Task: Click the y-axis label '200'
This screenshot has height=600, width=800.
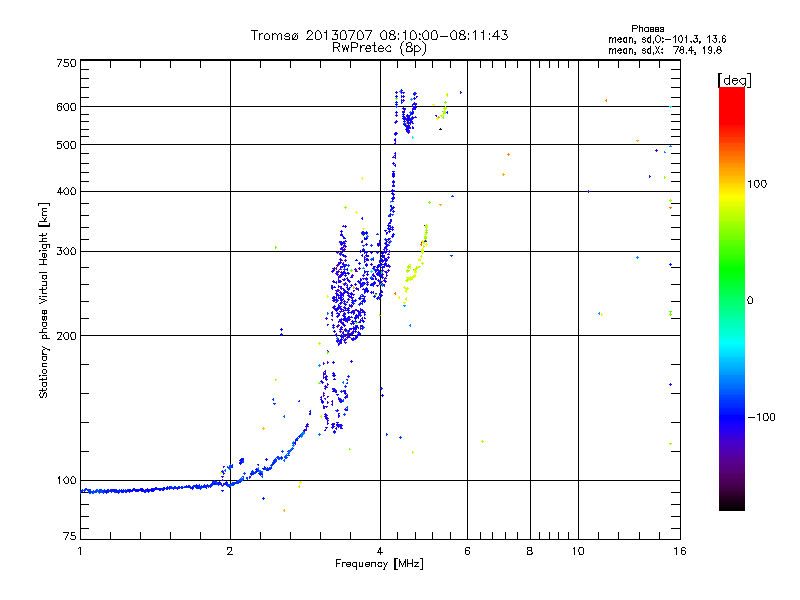Action: (67, 336)
